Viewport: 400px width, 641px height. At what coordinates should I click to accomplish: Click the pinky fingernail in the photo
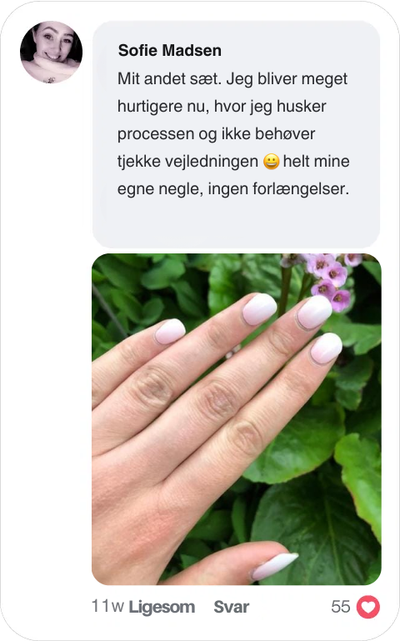(170, 331)
